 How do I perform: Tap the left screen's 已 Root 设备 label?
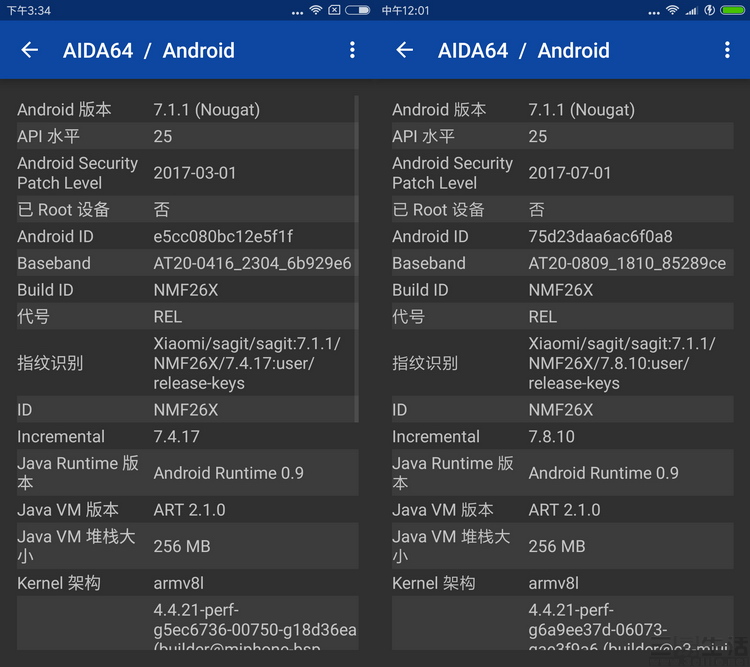pyautogui.click(x=63, y=210)
